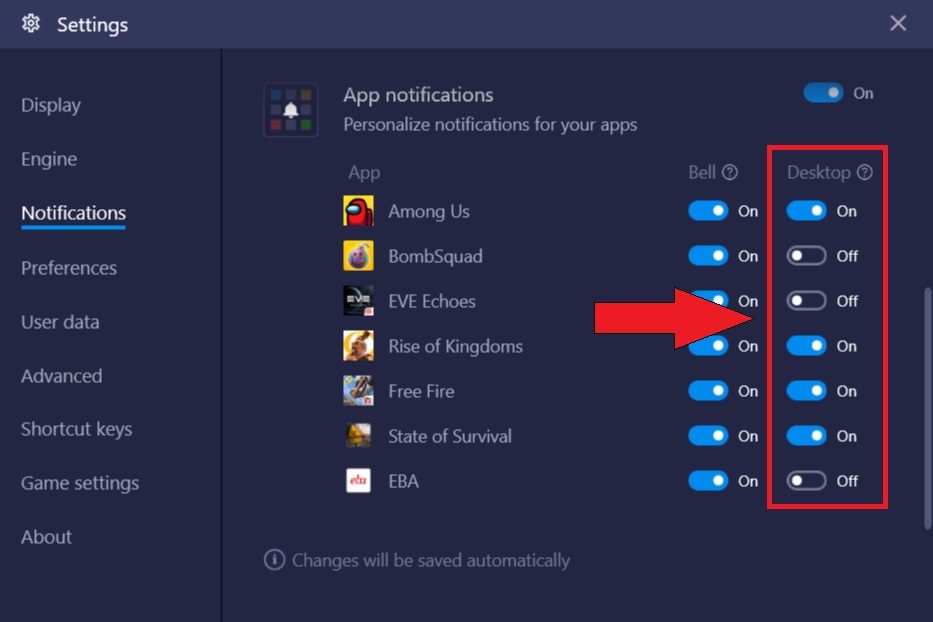Enable Desktop notifications for BombSquad

806,256
